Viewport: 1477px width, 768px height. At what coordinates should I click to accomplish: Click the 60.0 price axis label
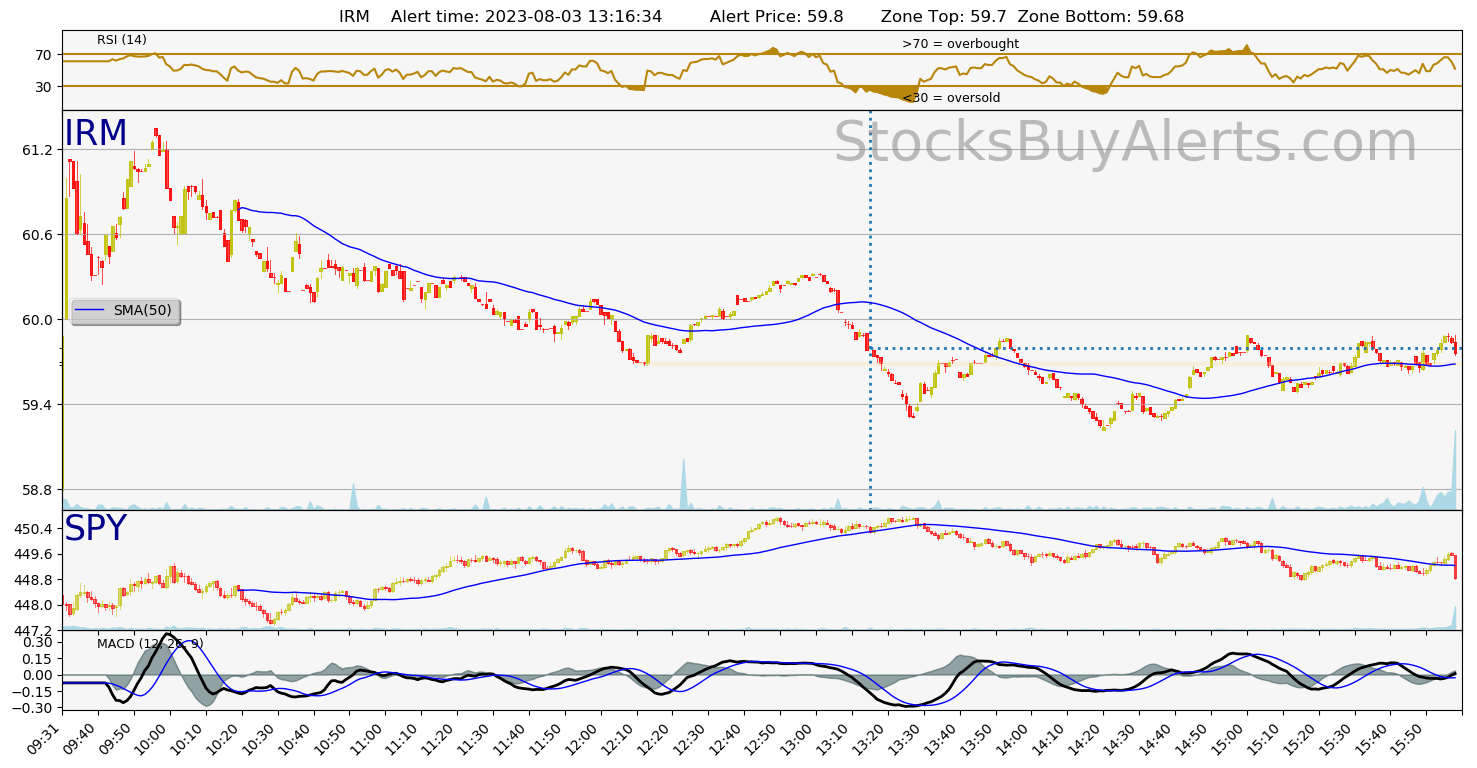coord(38,320)
